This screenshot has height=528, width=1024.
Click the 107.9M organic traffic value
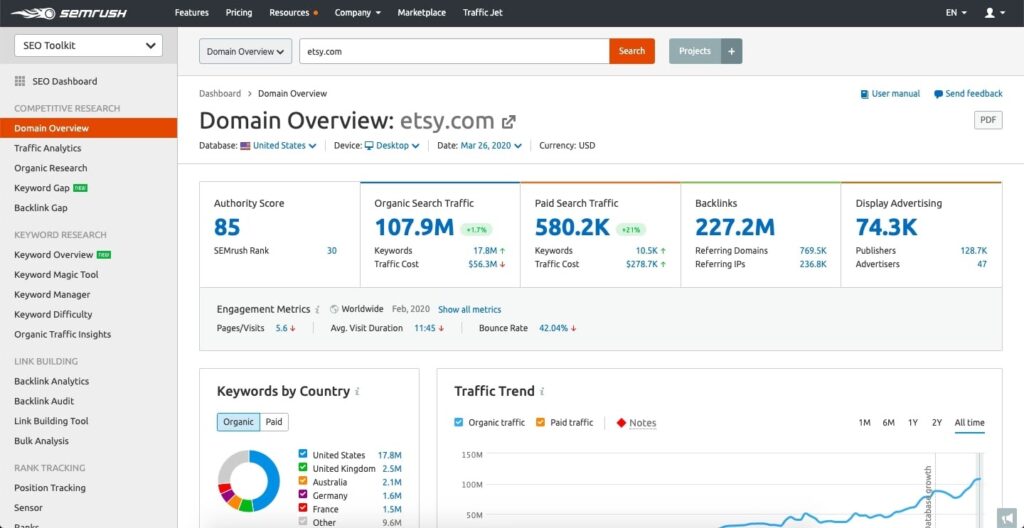coord(414,227)
